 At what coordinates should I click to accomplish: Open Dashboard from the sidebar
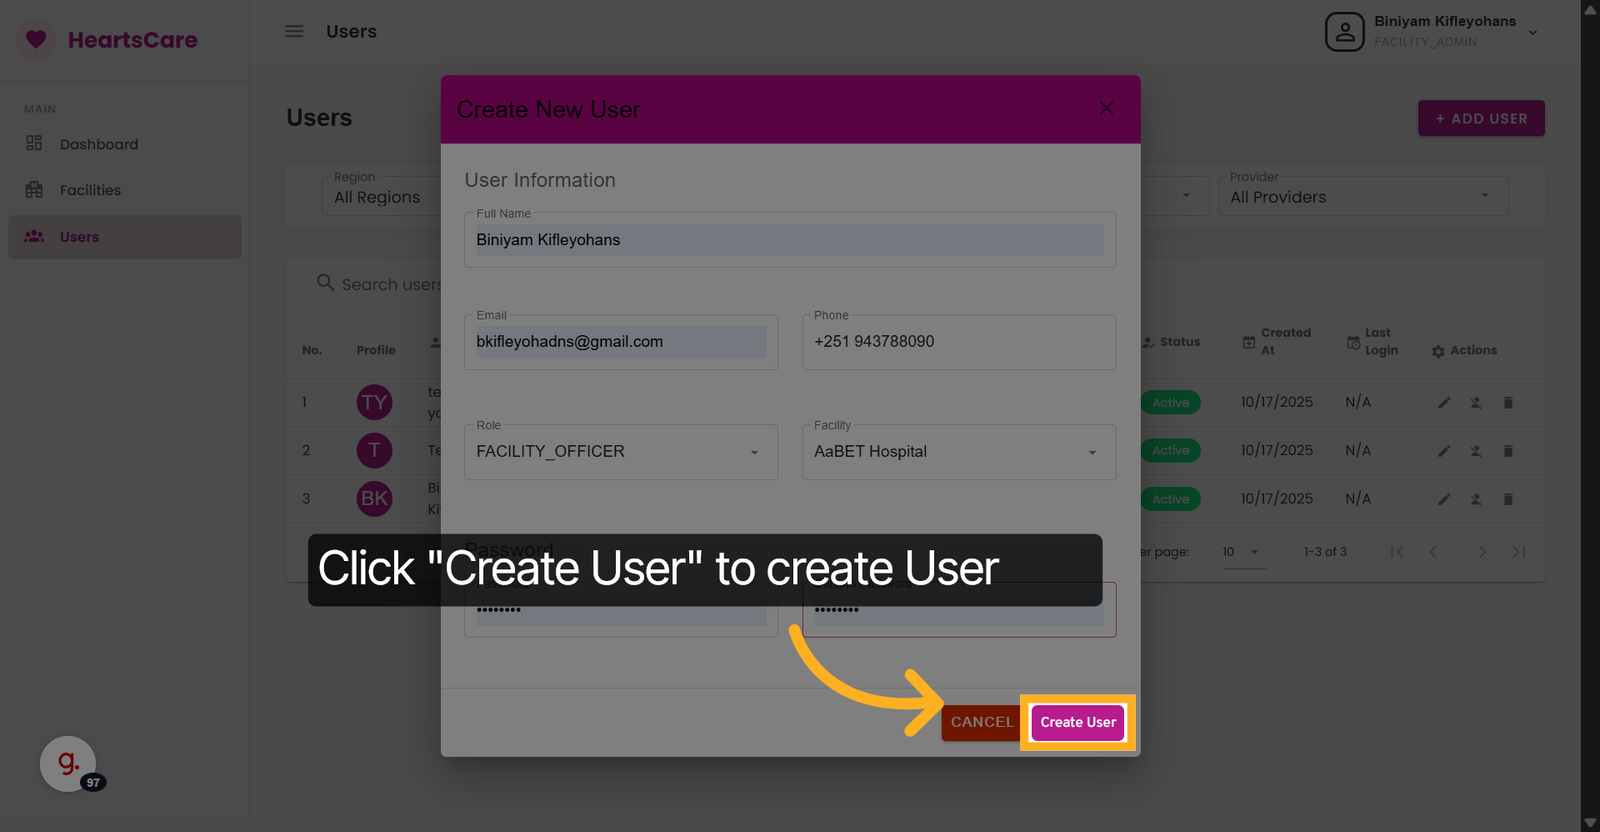click(98, 144)
